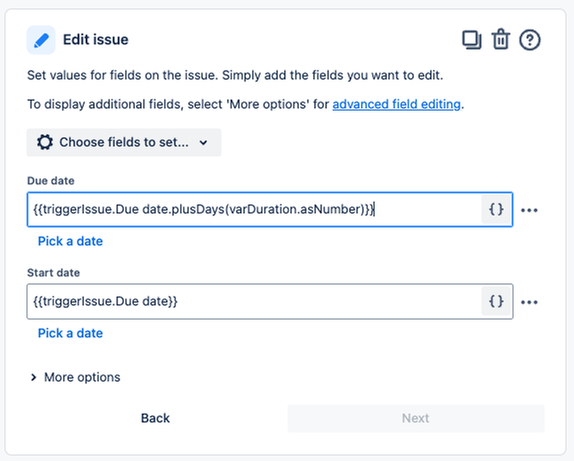The image size is (574, 461).
Task: Click the Back button
Action: (155, 418)
